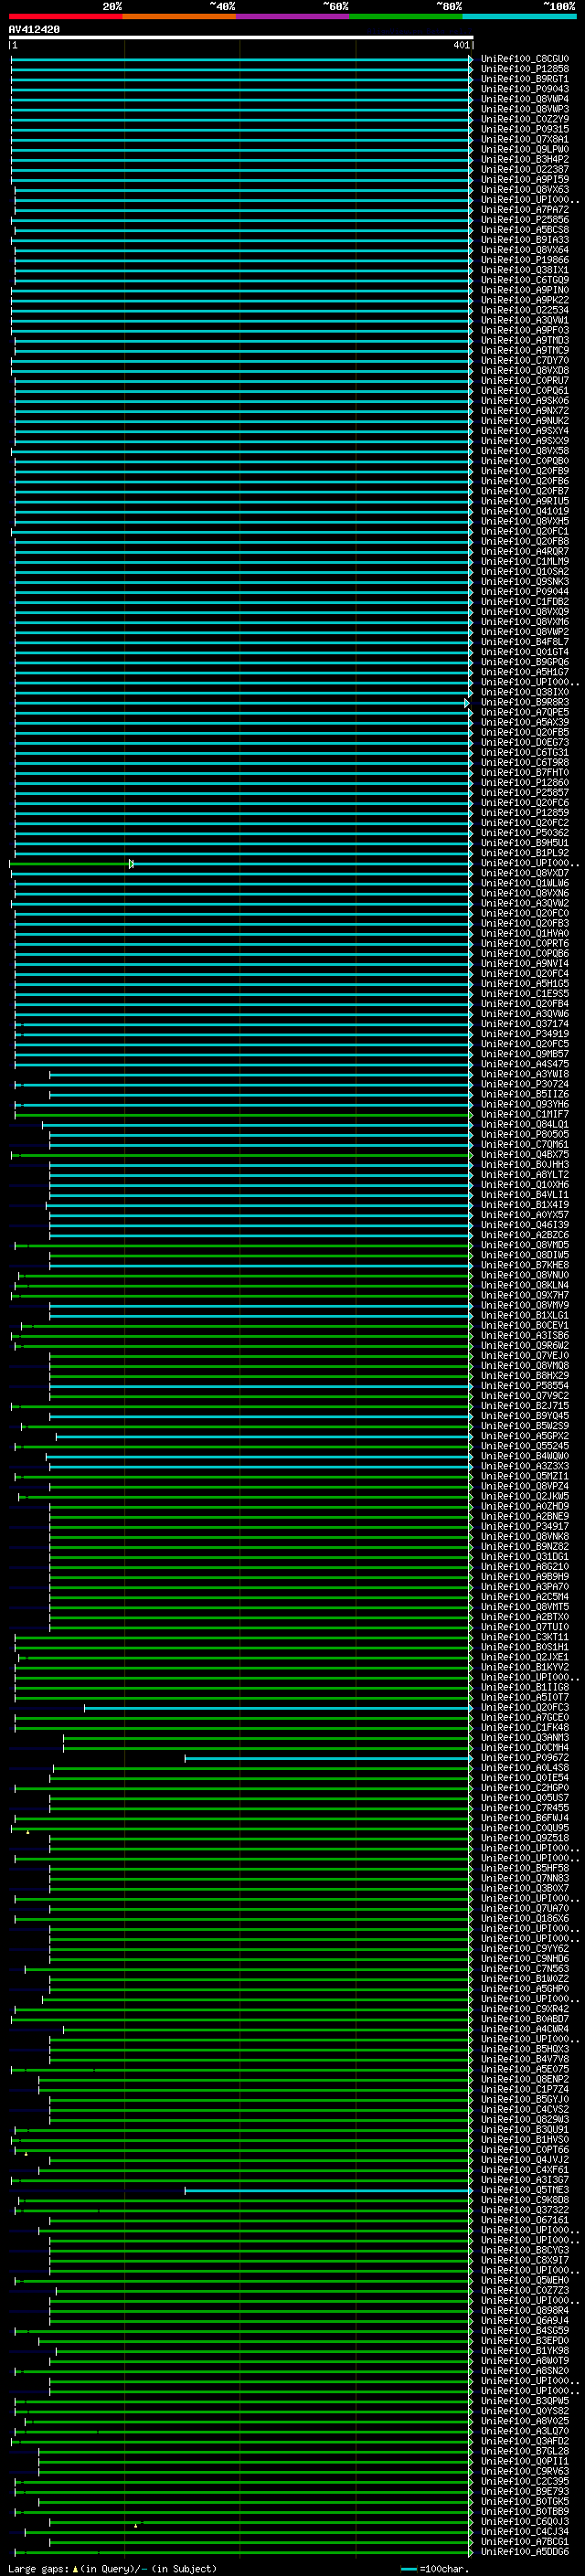Screen dimensions: 585x2576
Task: Click the UniRef100_Q8VXD8 label
Action: coord(524,370)
